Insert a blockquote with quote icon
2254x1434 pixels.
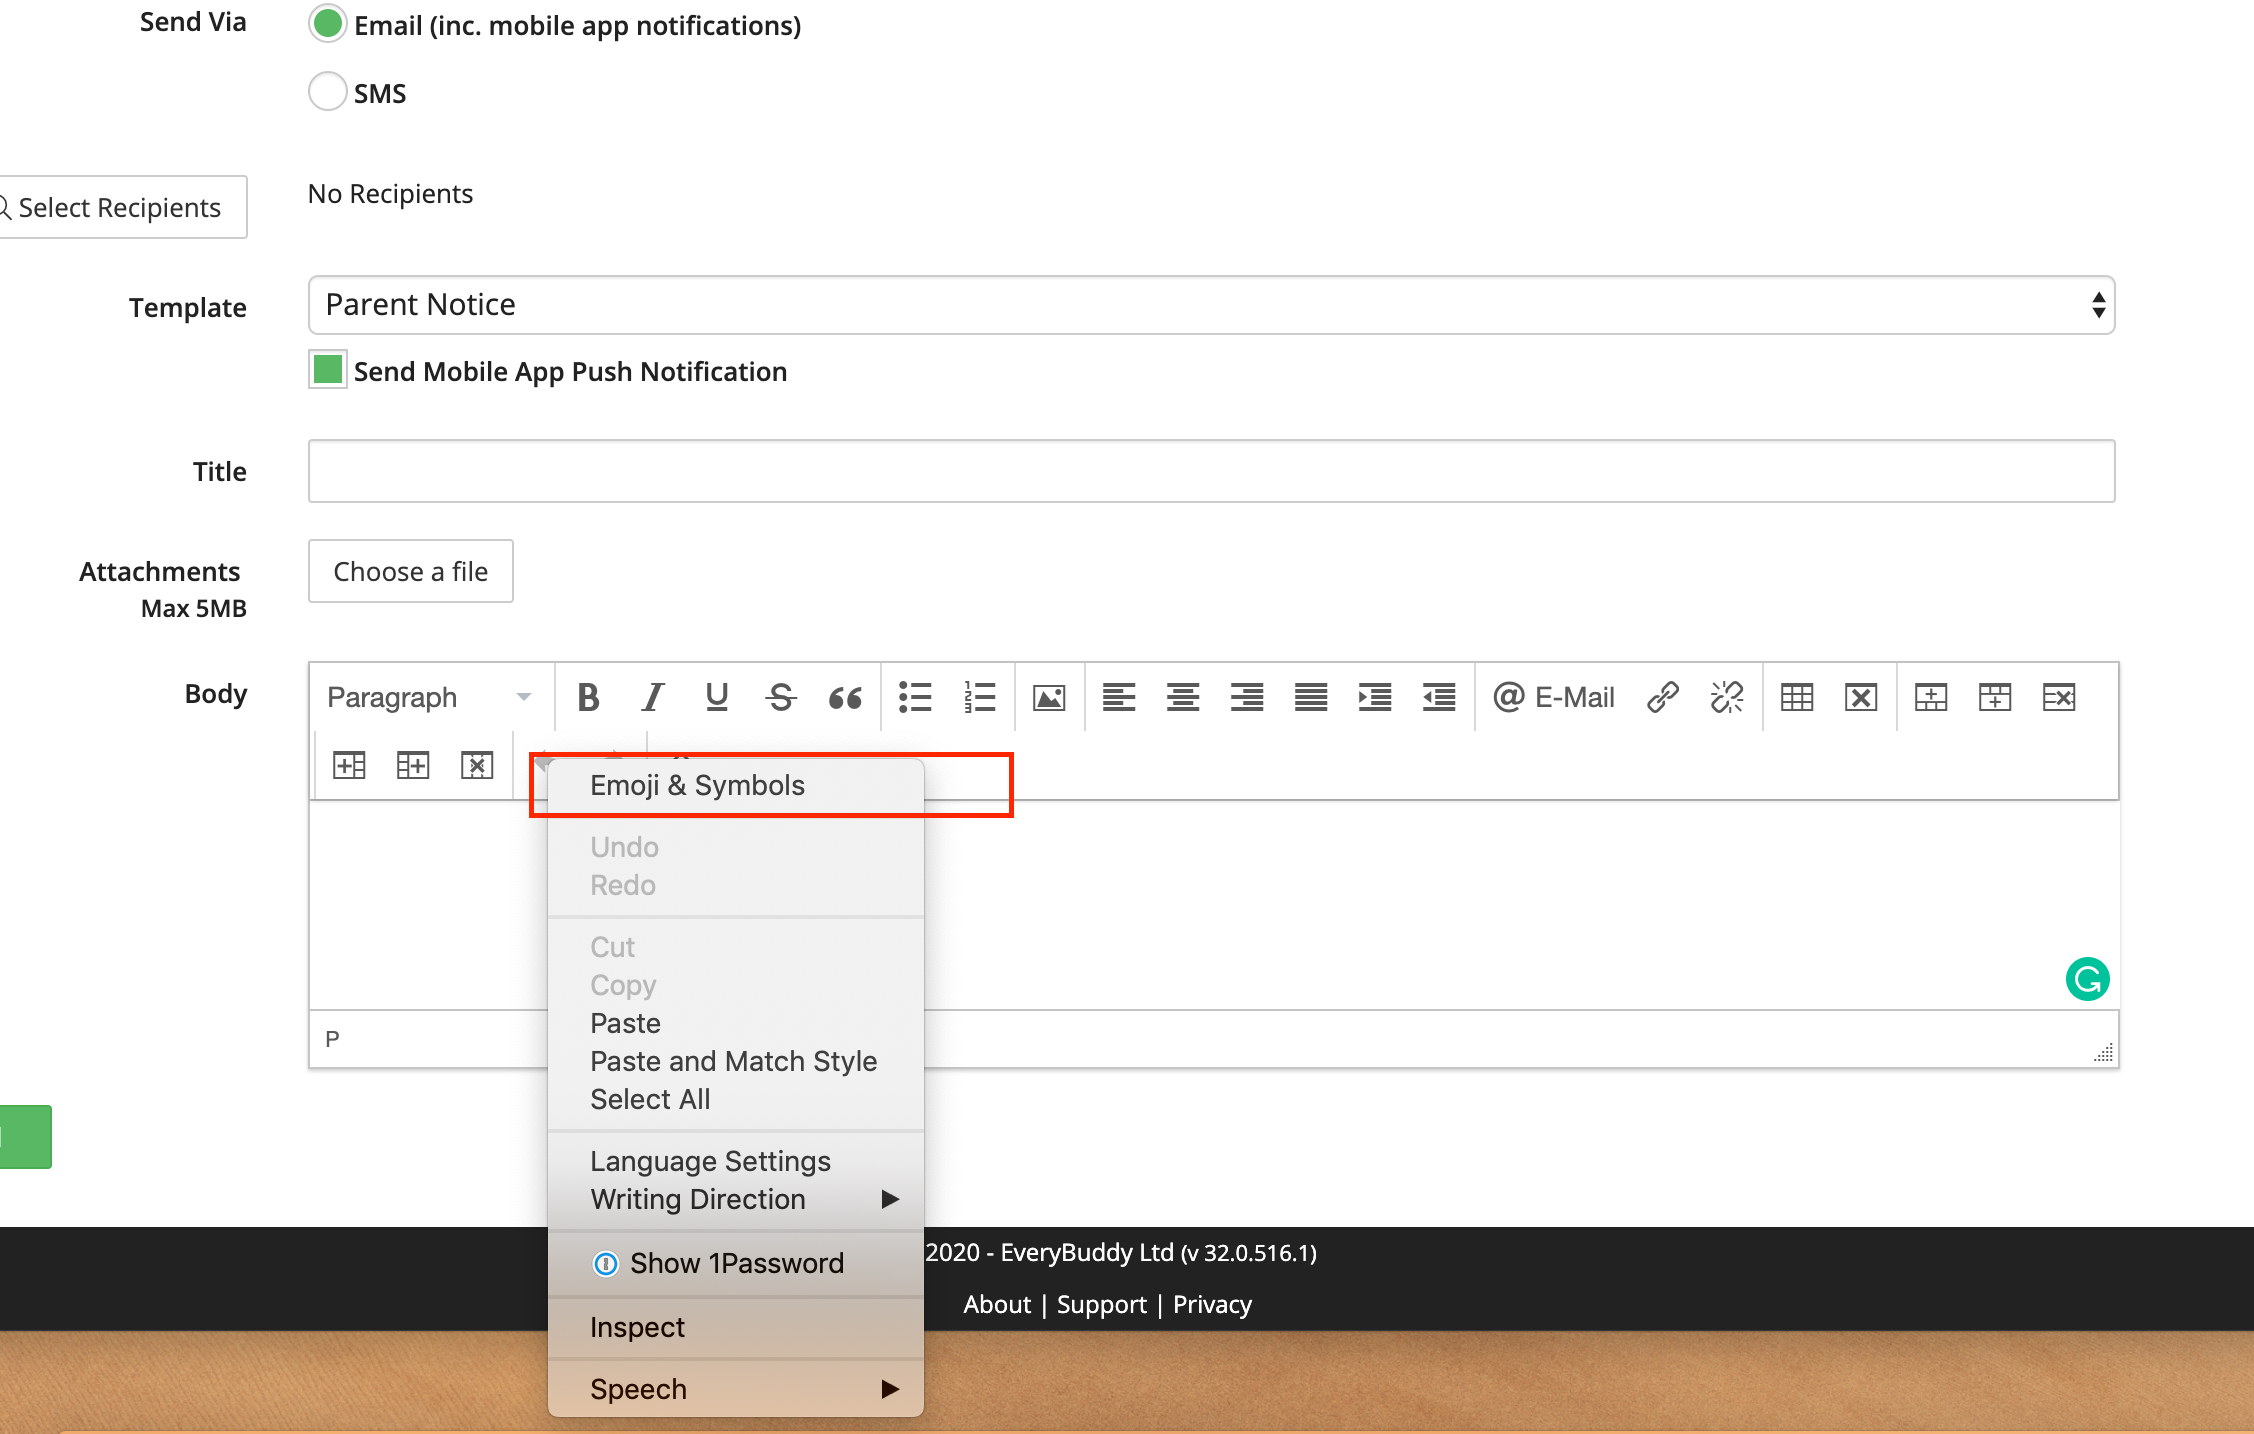845,697
